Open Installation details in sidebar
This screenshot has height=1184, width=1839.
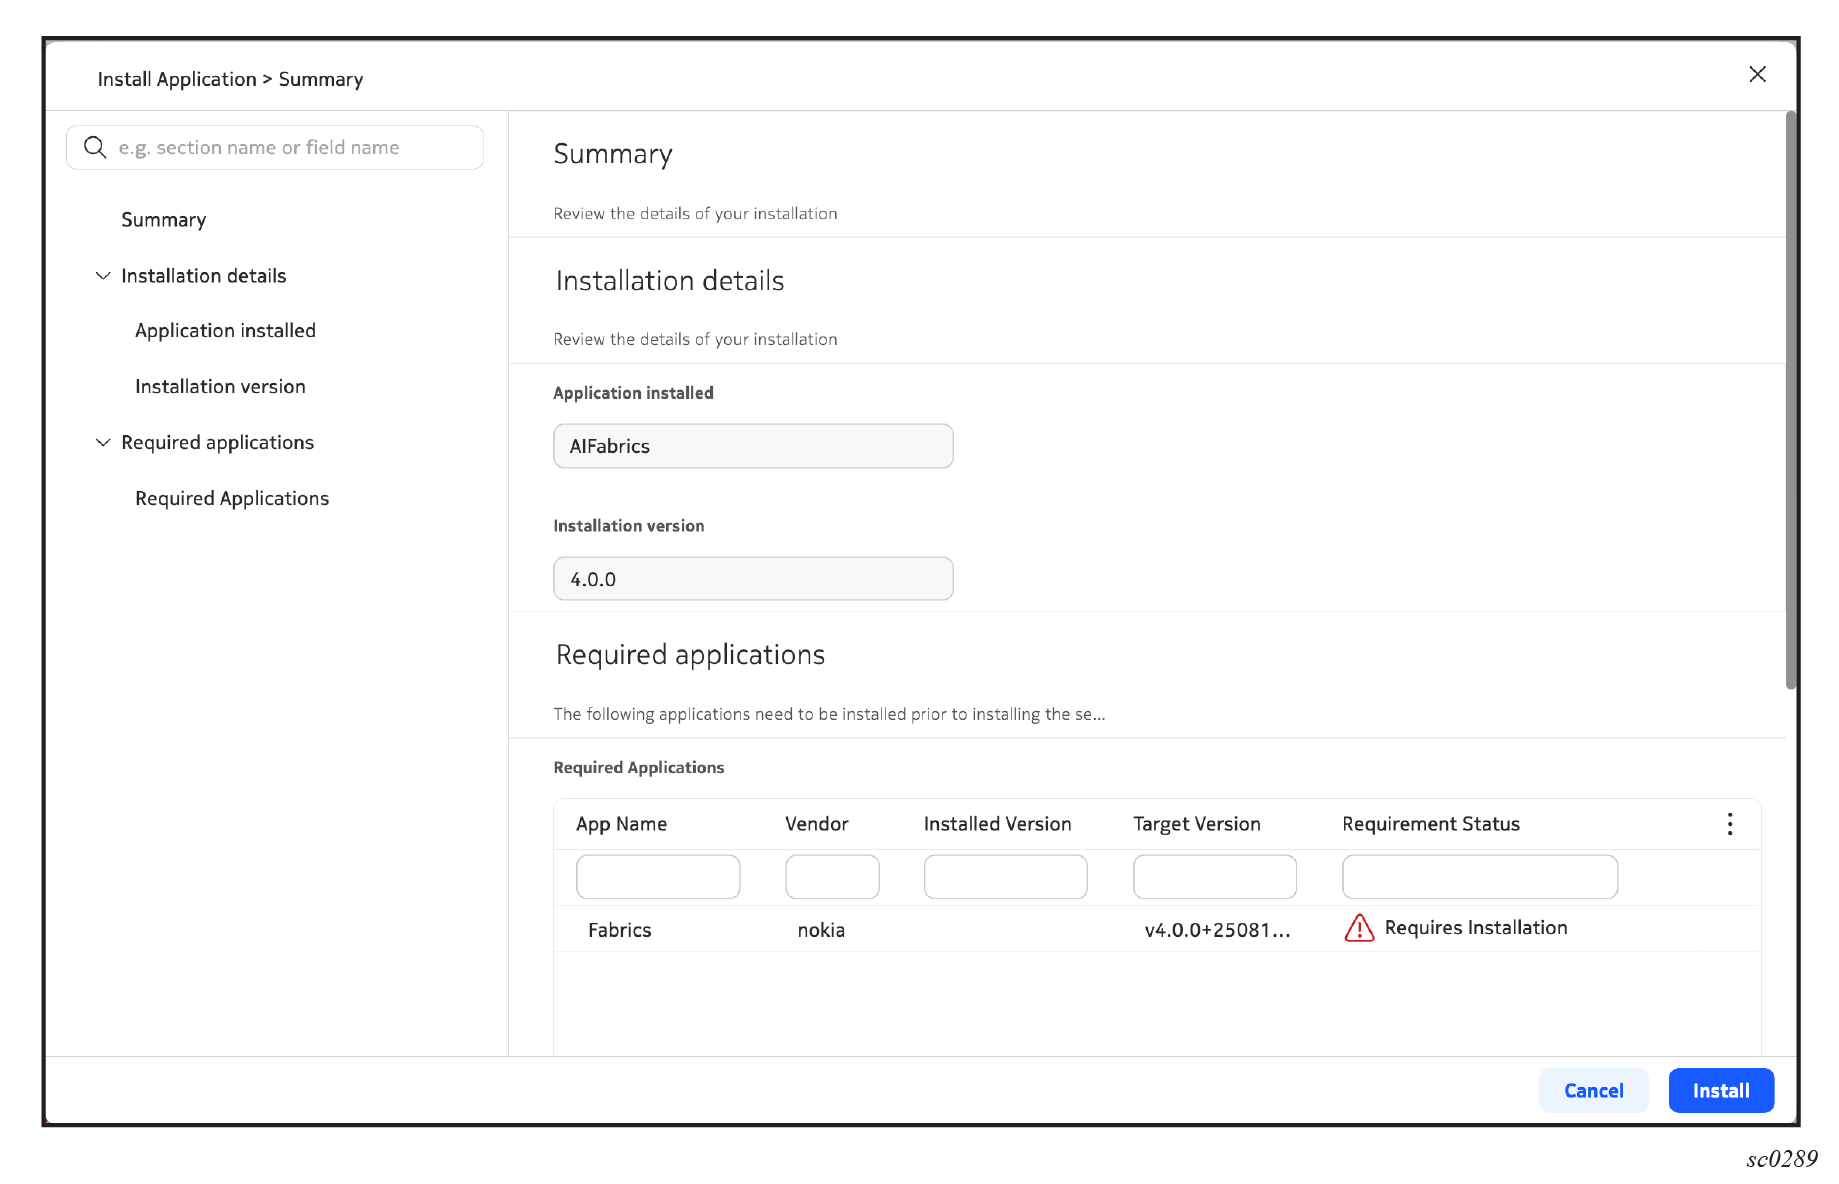[204, 276]
